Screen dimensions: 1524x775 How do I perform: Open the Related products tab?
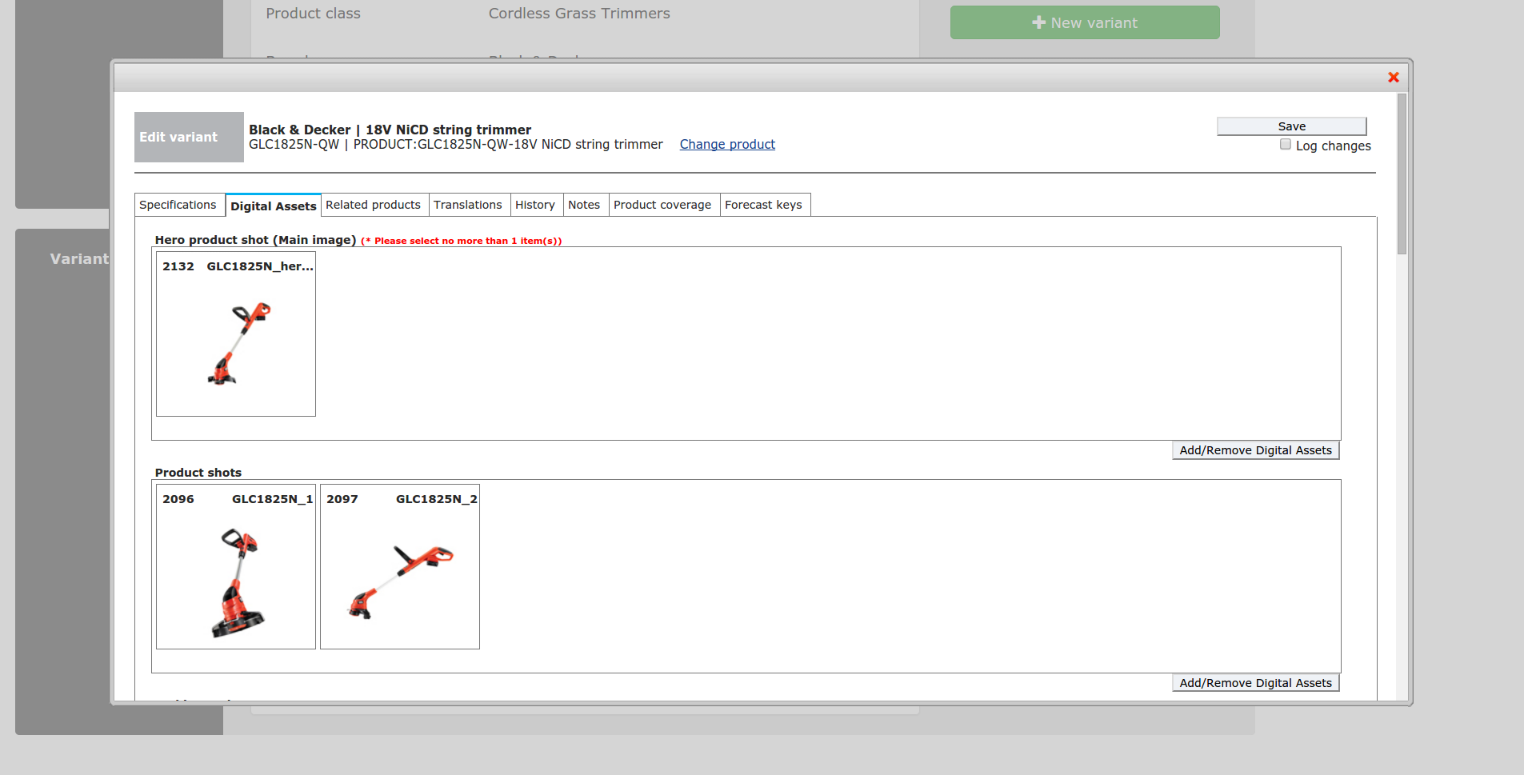pos(373,205)
